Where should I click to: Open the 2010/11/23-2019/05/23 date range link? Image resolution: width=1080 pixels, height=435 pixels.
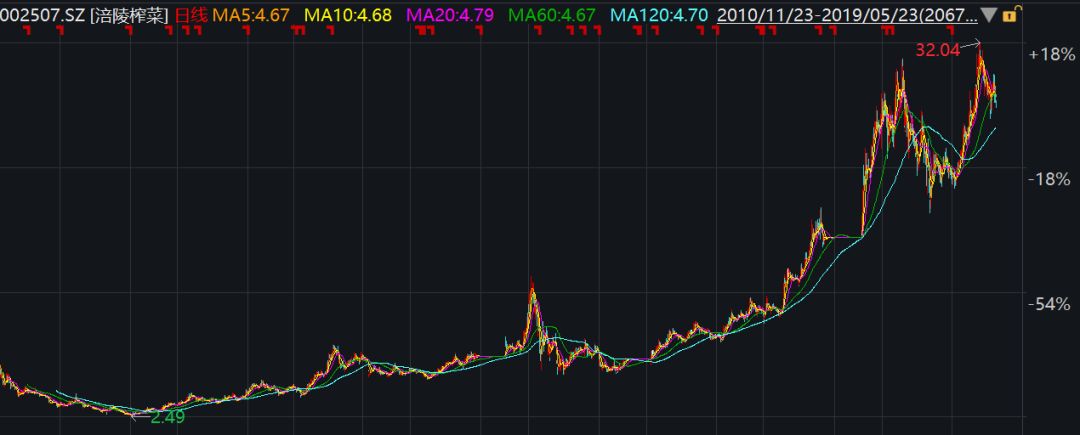point(847,14)
